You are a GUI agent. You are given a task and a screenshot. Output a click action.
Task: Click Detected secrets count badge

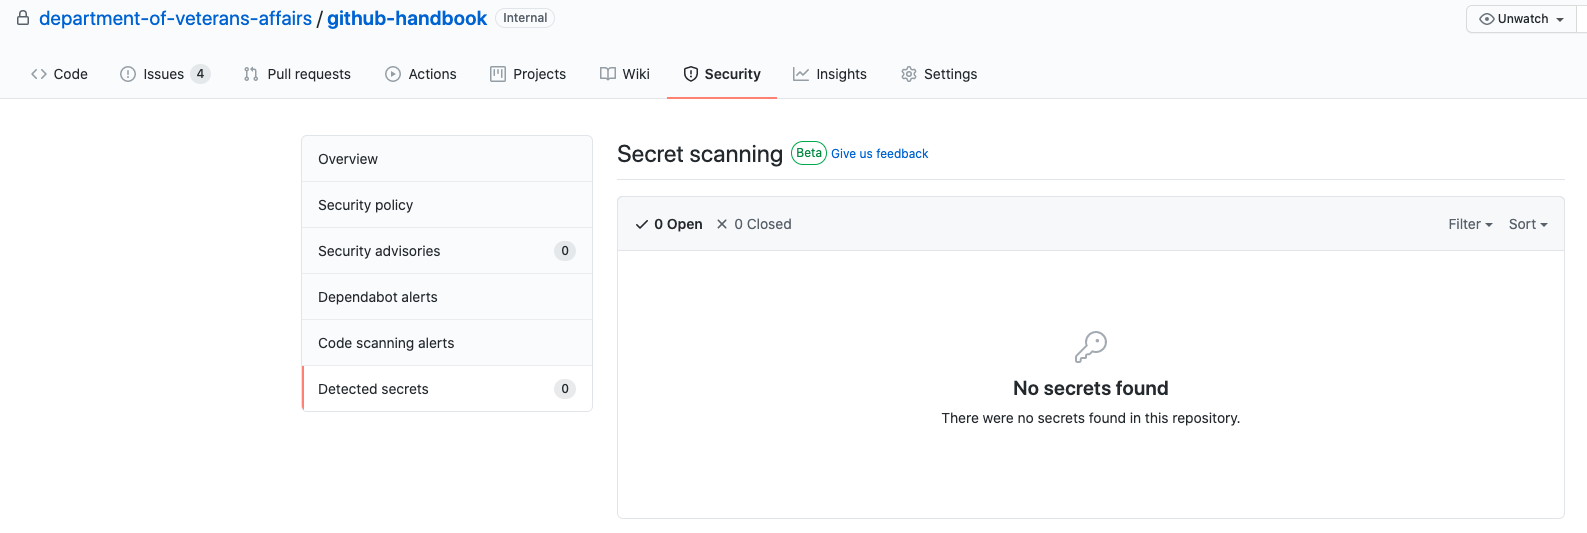565,389
